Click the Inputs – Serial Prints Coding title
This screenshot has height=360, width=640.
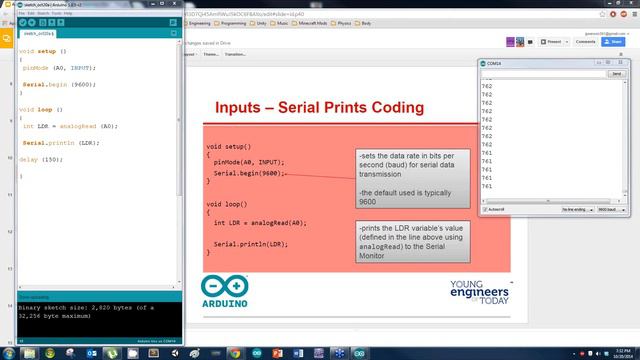pyautogui.click(x=320, y=107)
